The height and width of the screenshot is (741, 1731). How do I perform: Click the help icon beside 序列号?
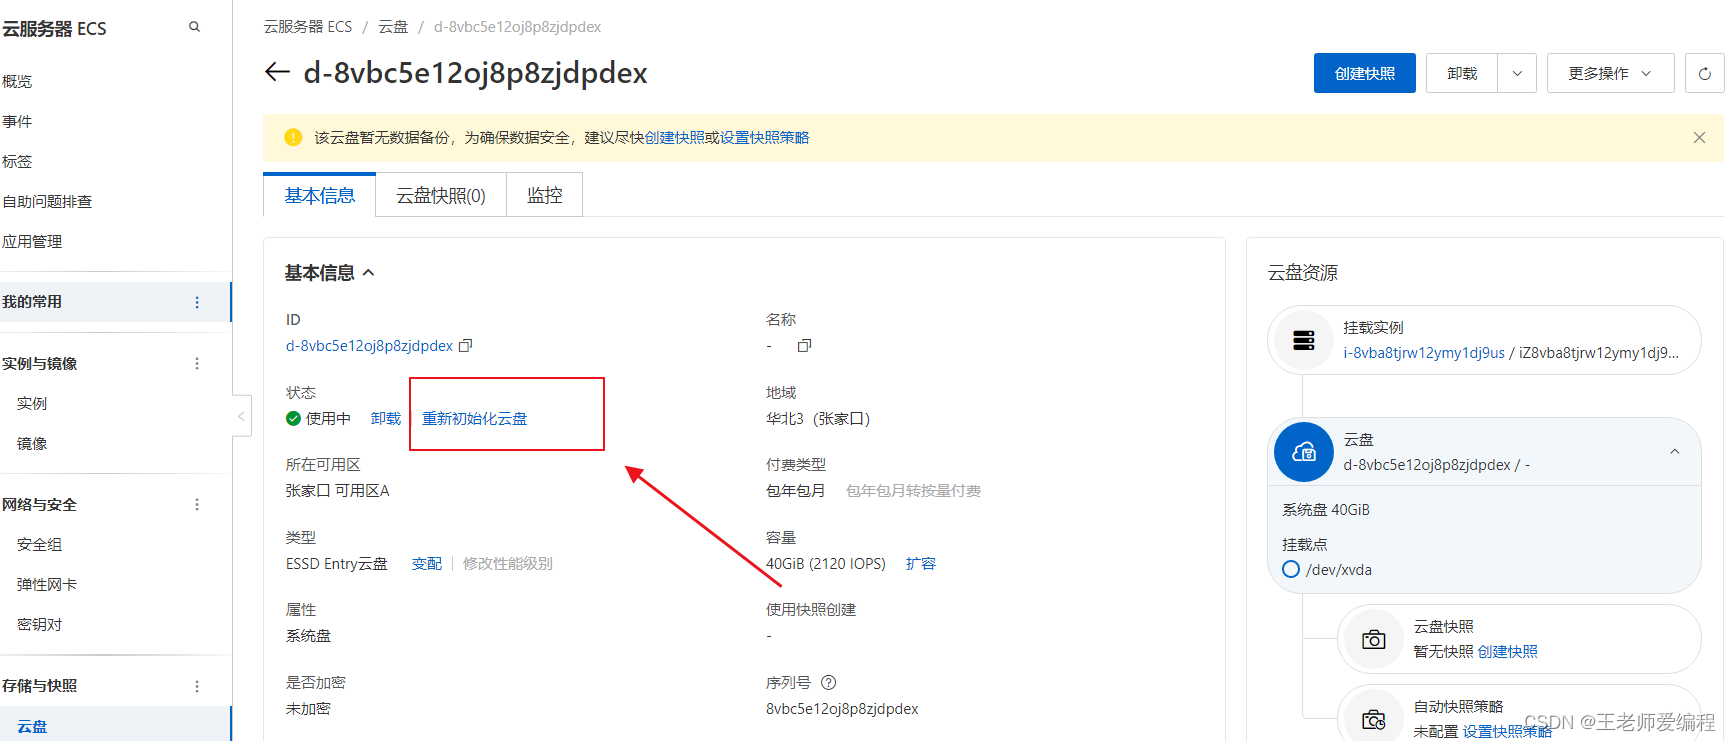point(828,683)
